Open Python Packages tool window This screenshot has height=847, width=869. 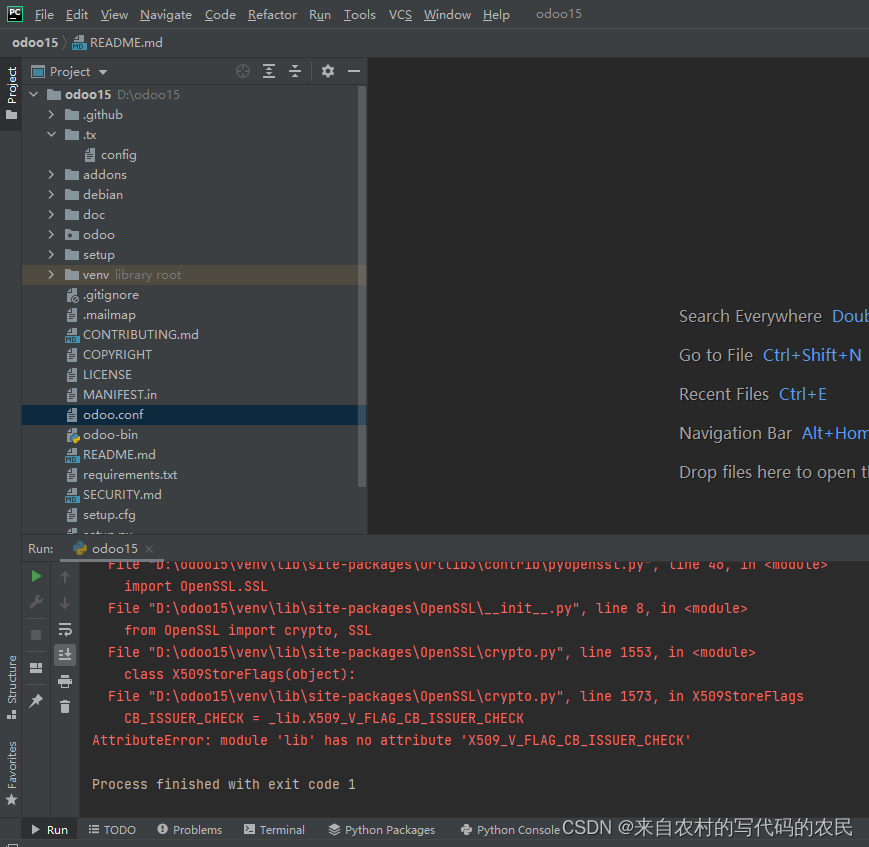click(382, 830)
